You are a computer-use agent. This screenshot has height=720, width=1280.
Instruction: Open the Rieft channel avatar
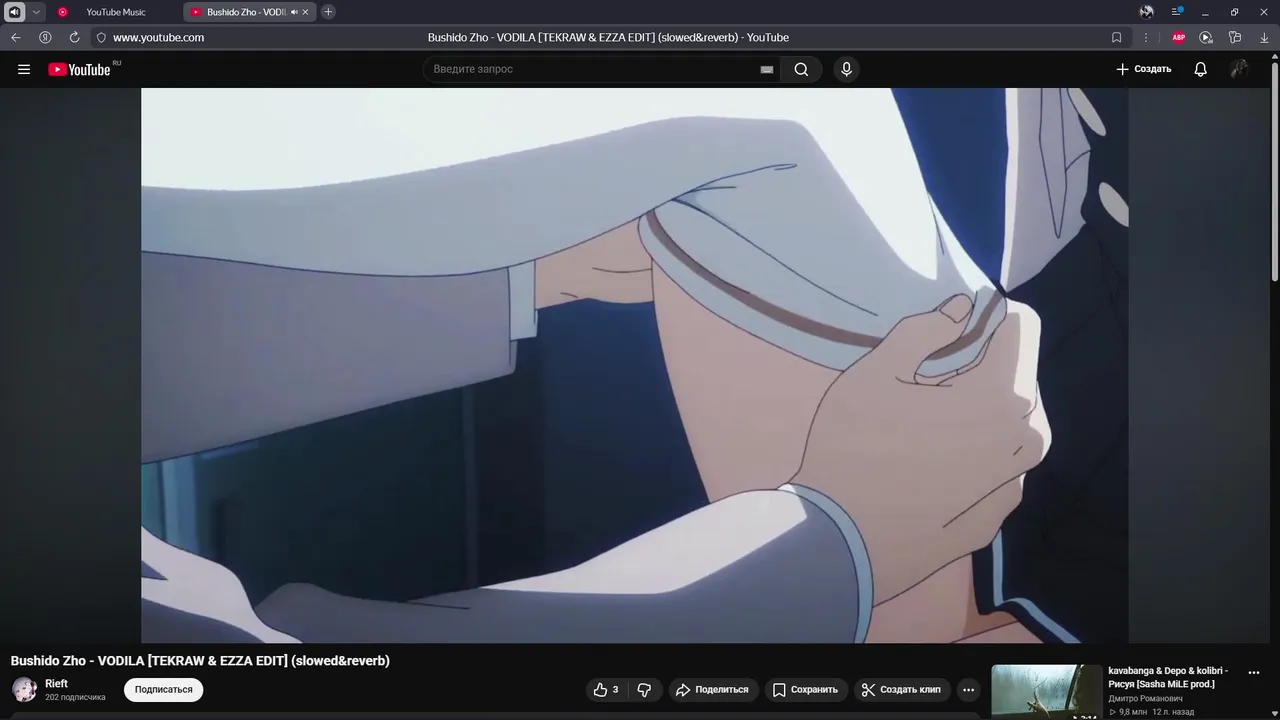24,689
